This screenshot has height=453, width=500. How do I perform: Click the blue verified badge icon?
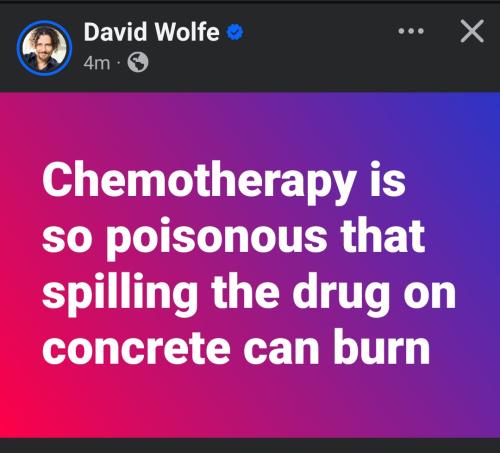pyautogui.click(x=235, y=32)
